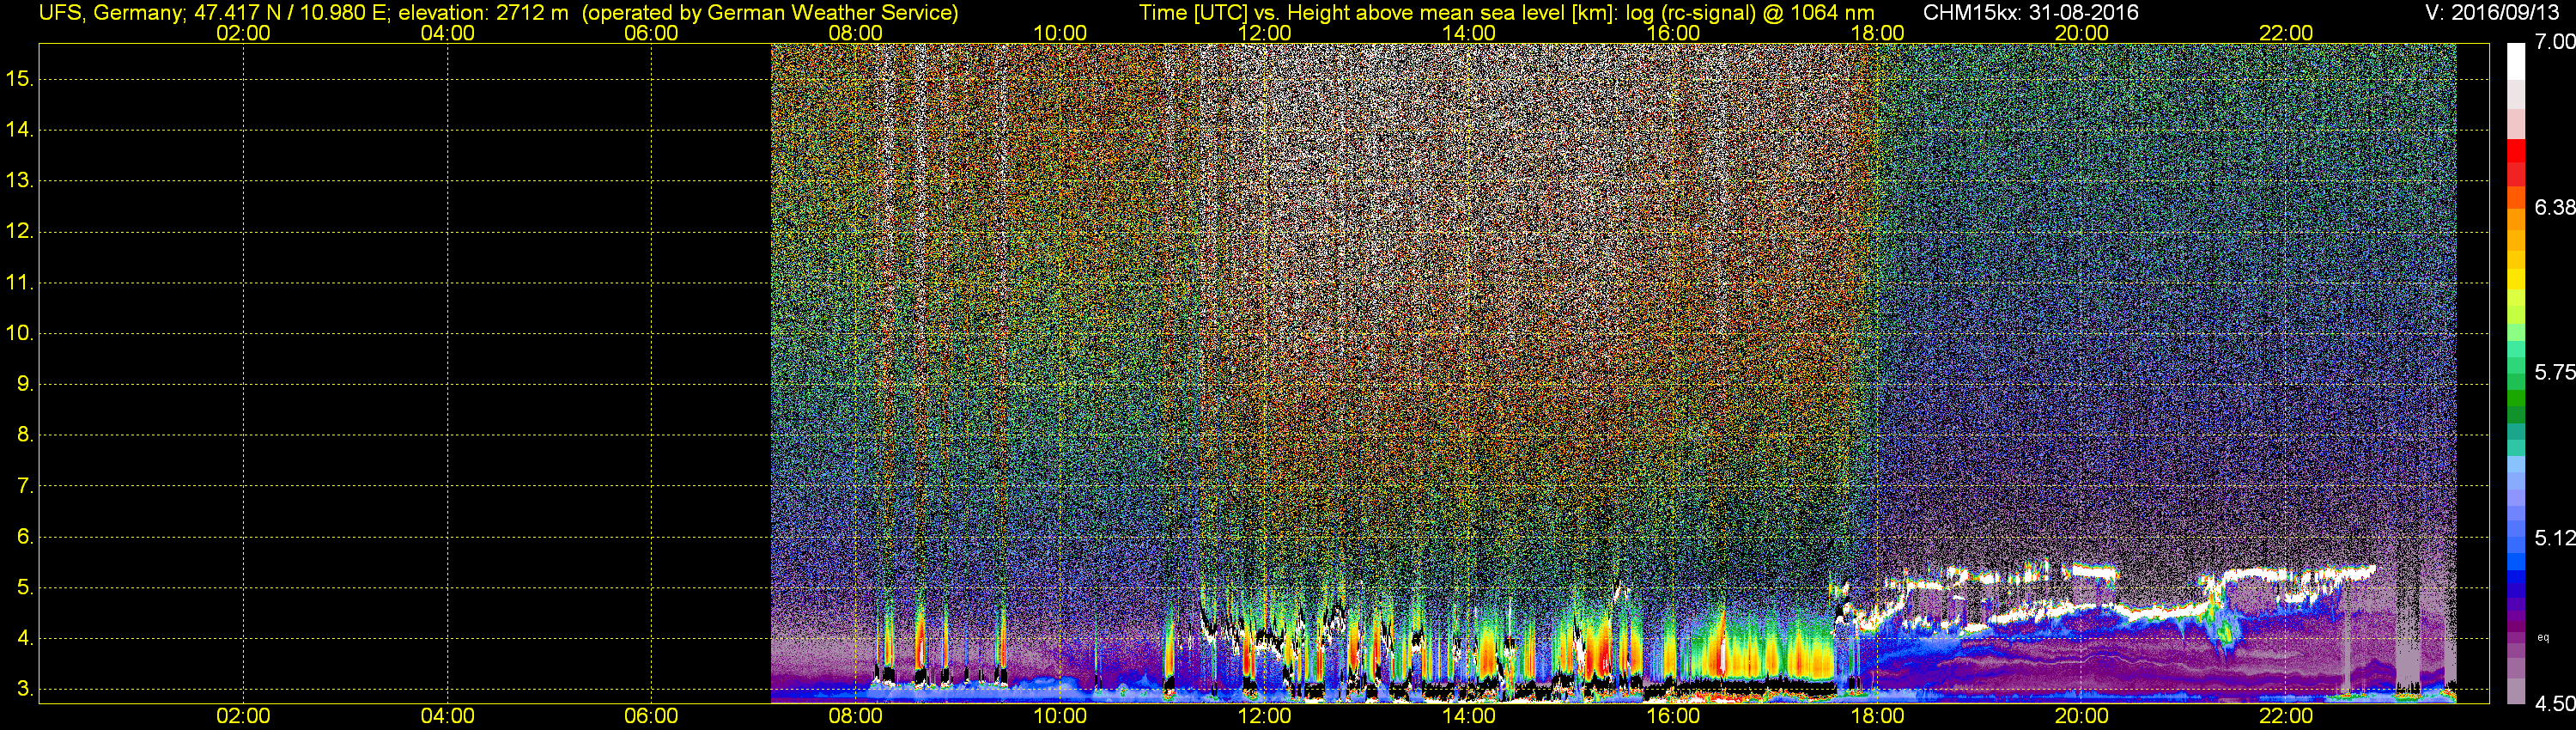The width and height of the screenshot is (2576, 730).
Task: Click the '6.' height axis label
Action: pos(25,536)
